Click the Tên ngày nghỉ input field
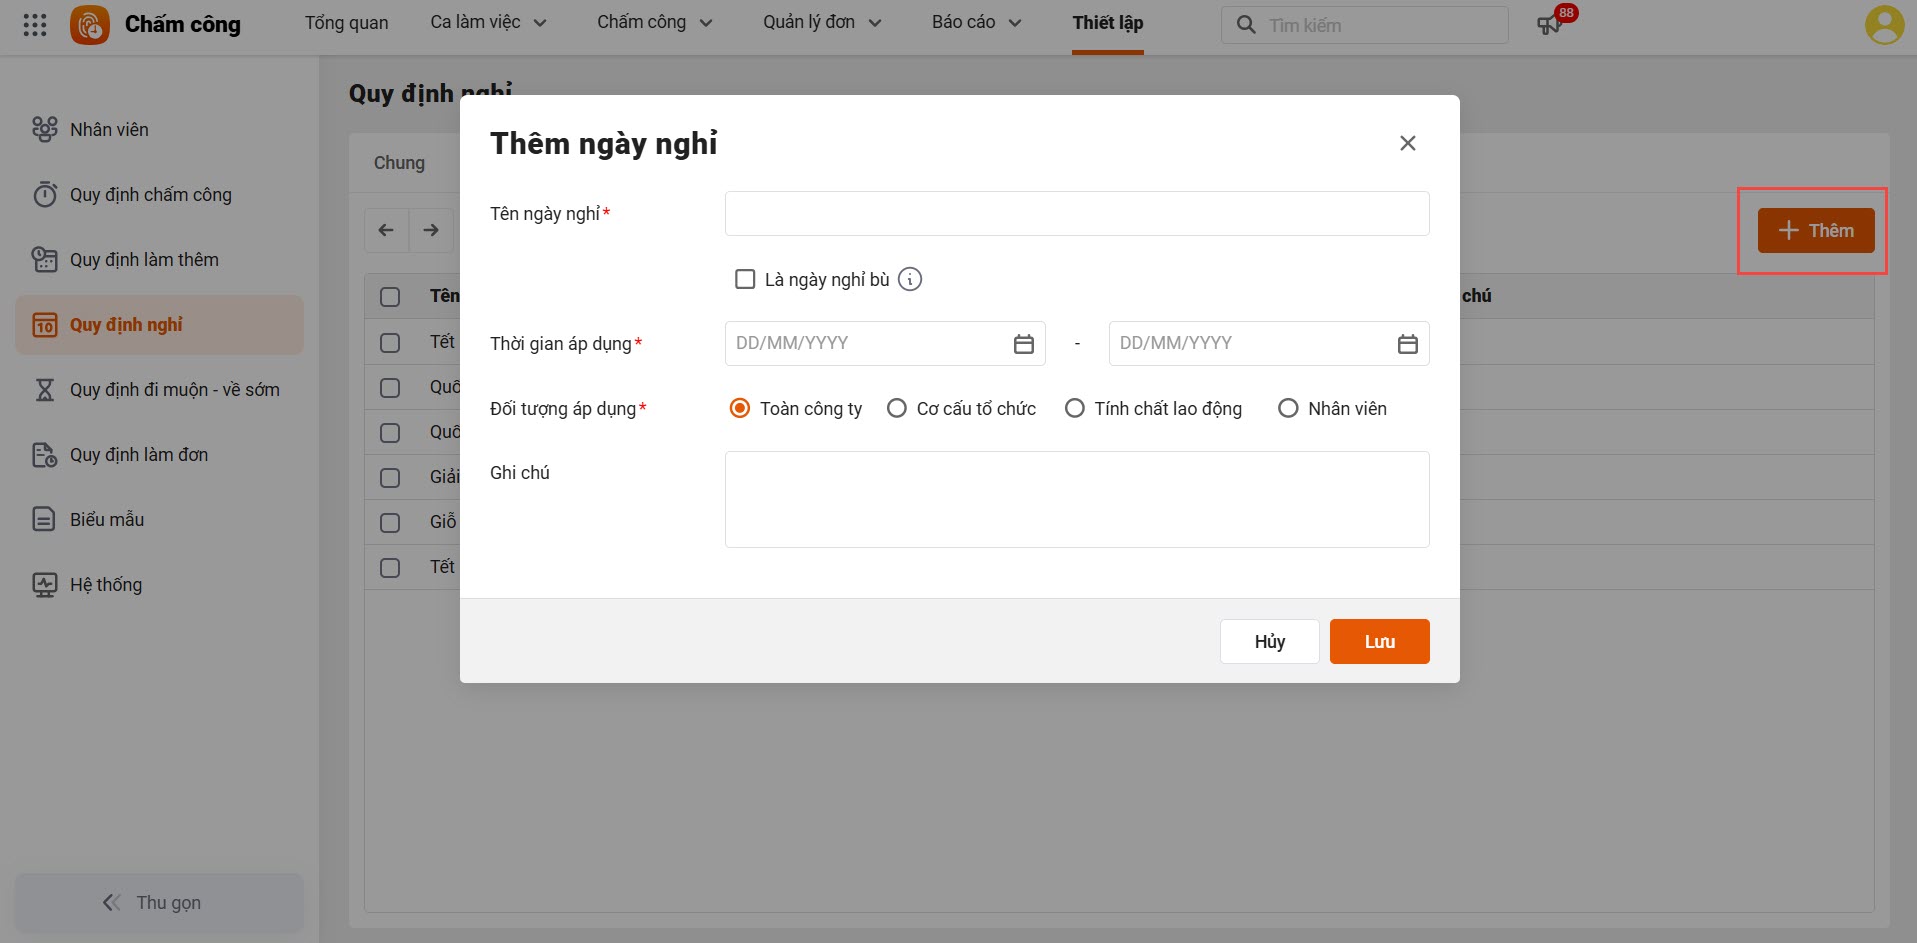1917x943 pixels. click(x=1076, y=214)
